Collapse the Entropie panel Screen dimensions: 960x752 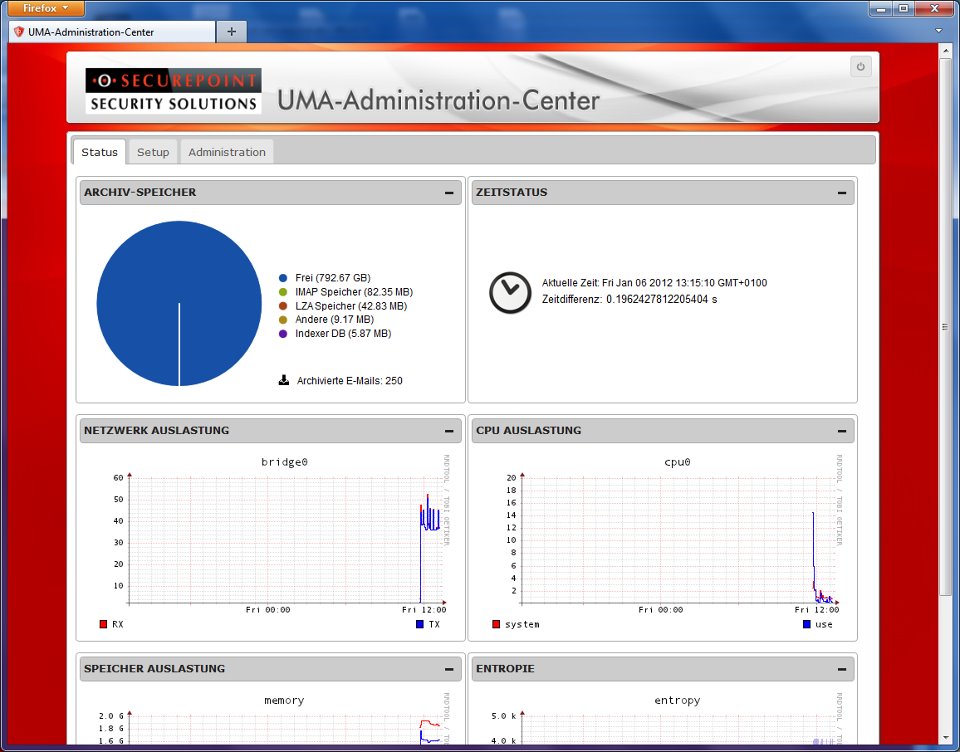pyautogui.click(x=842, y=669)
